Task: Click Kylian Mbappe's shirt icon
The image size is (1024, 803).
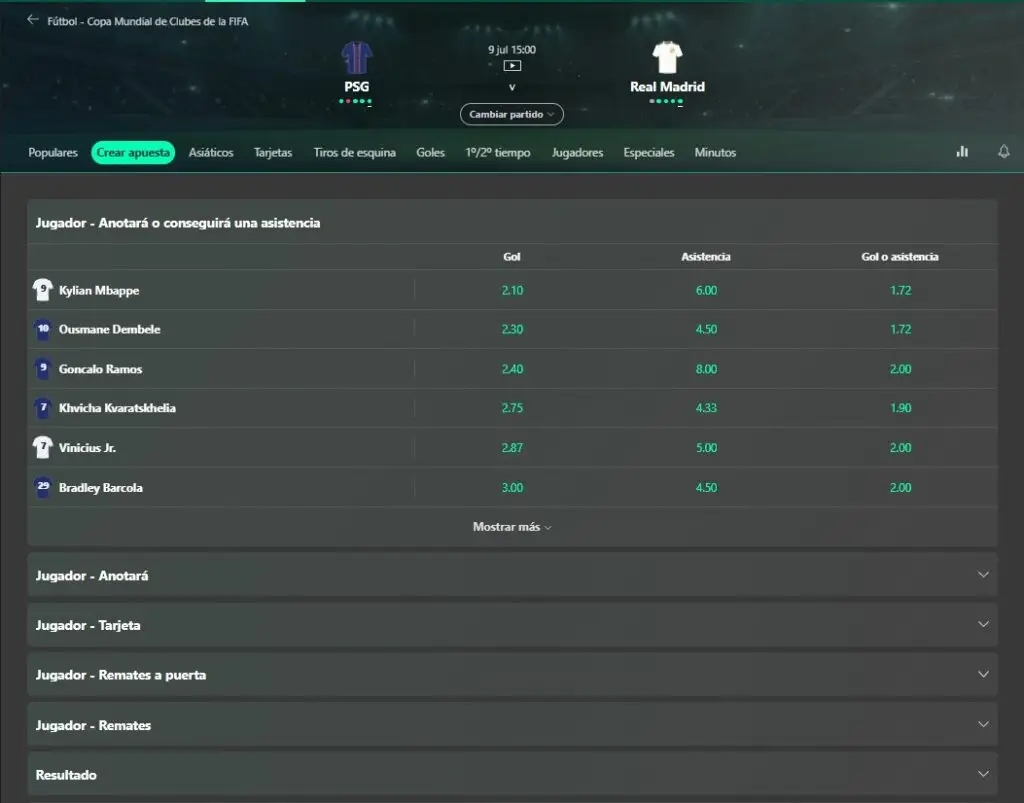Action: [x=42, y=291]
